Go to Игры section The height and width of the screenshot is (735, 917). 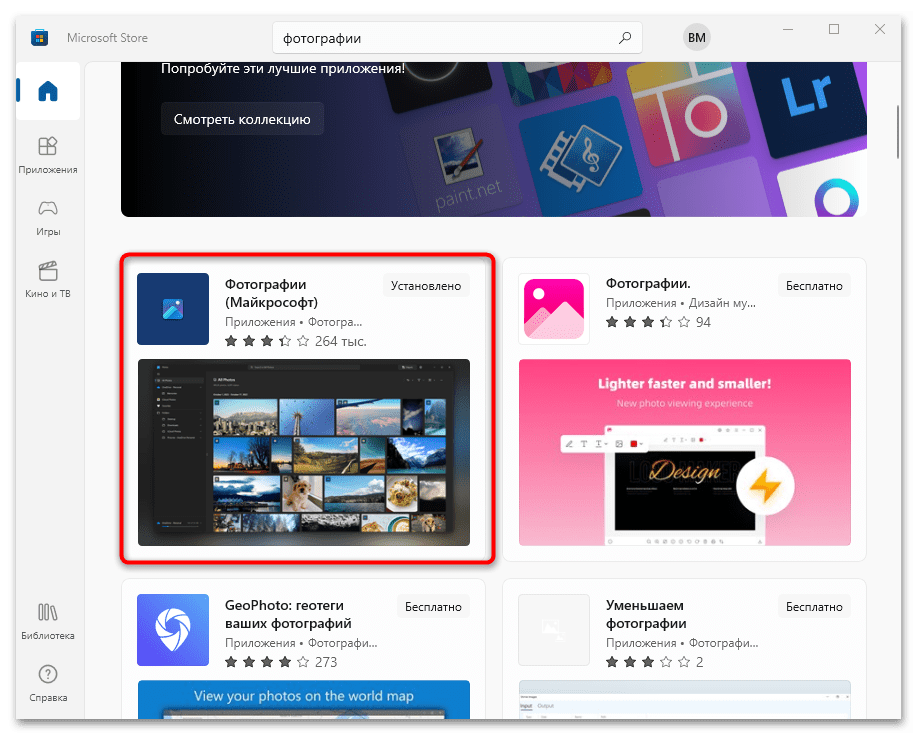(48, 218)
